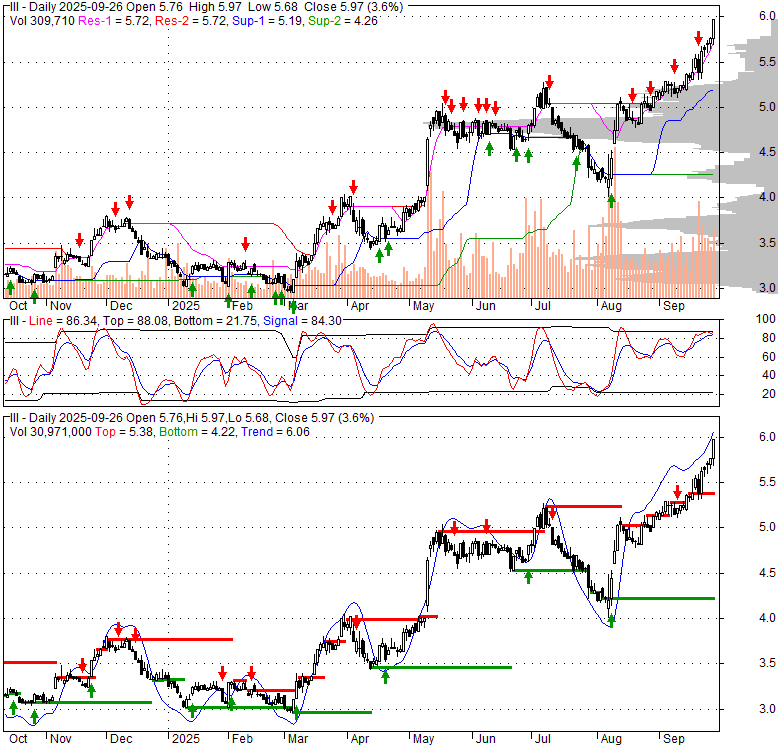780x745 pixels.
Task: Click the 'Vol 30,971,000' label in bottom chart
Action: 51,432
